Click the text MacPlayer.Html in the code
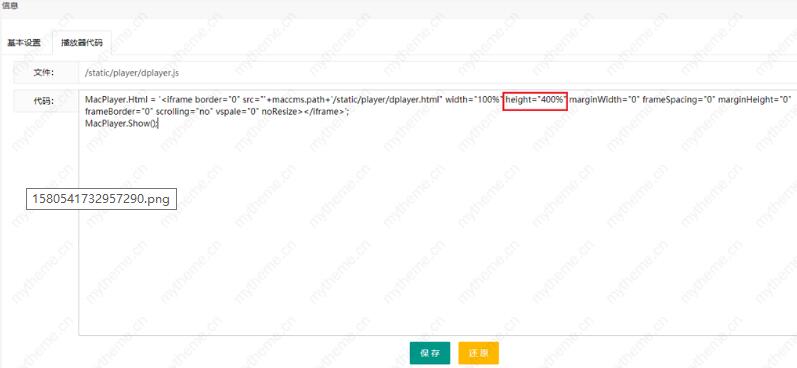The height and width of the screenshot is (368, 797). tap(116, 100)
